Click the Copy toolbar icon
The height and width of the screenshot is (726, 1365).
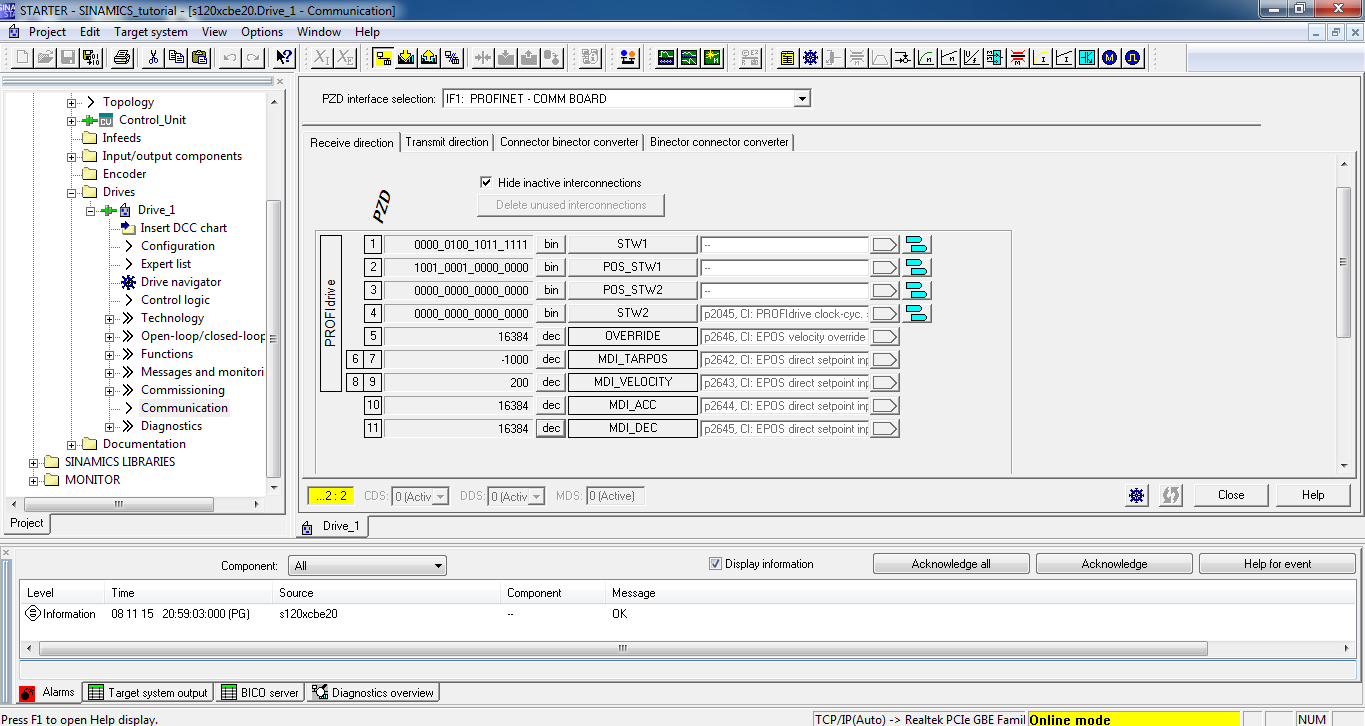[x=176, y=58]
